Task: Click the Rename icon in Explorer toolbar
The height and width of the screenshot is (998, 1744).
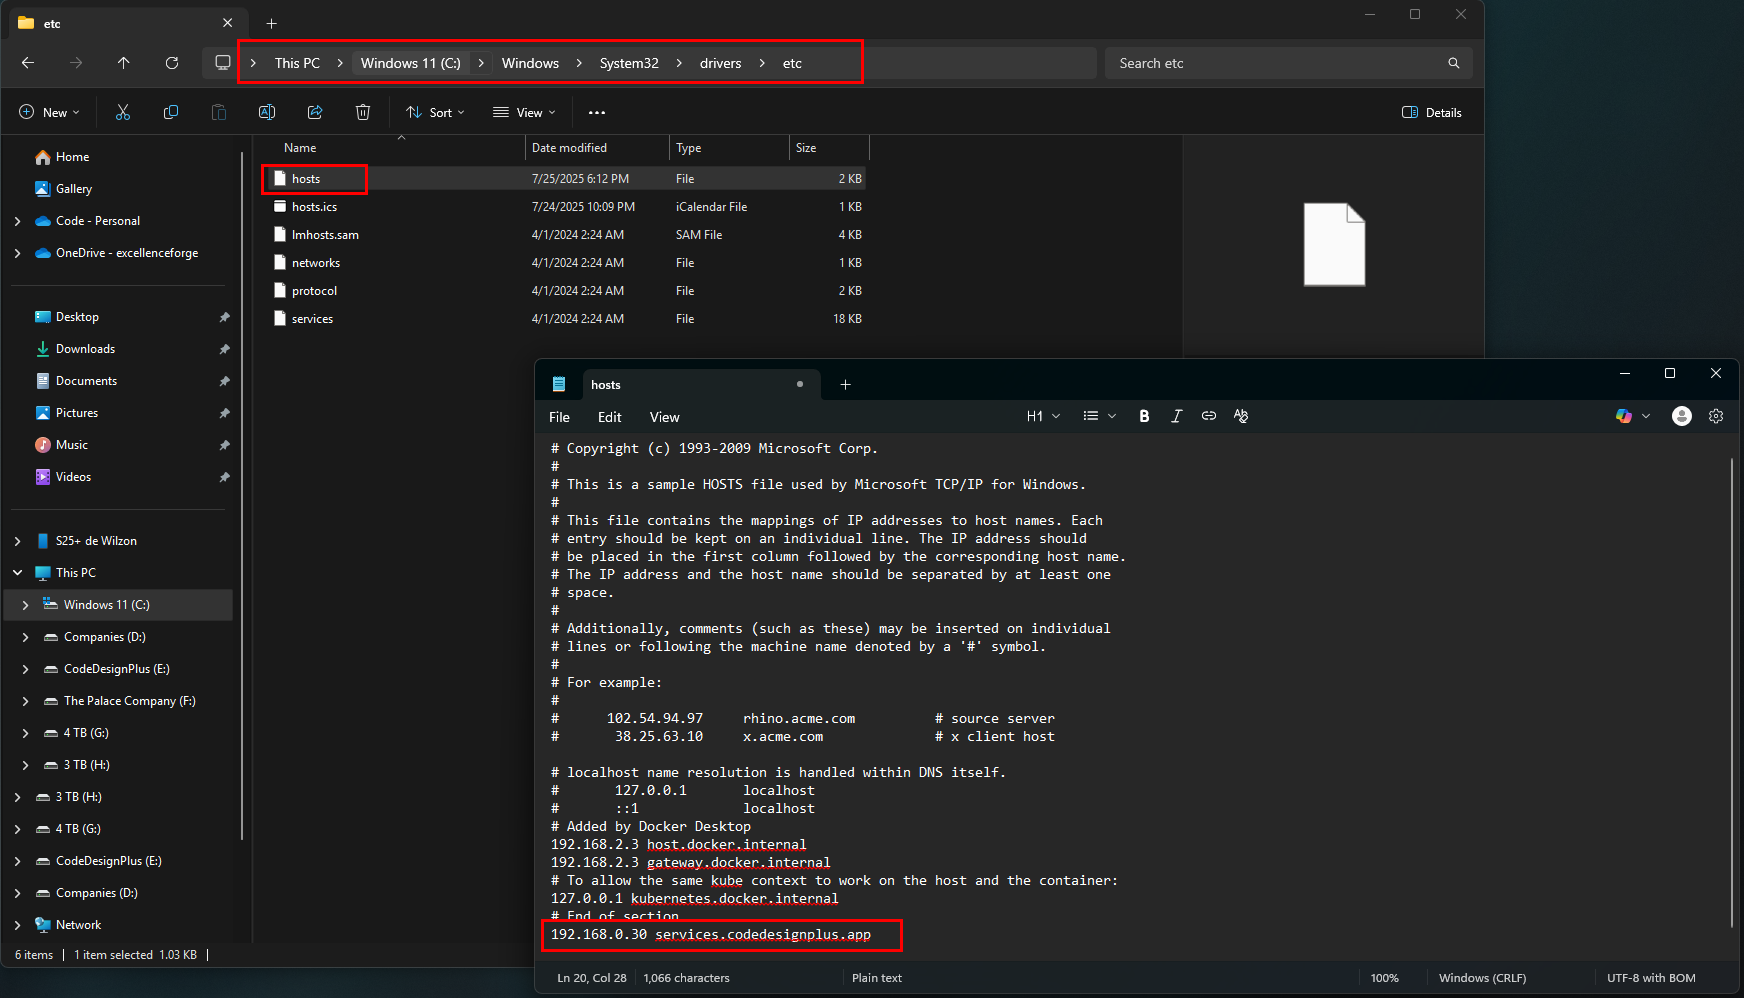Action: 267,113
